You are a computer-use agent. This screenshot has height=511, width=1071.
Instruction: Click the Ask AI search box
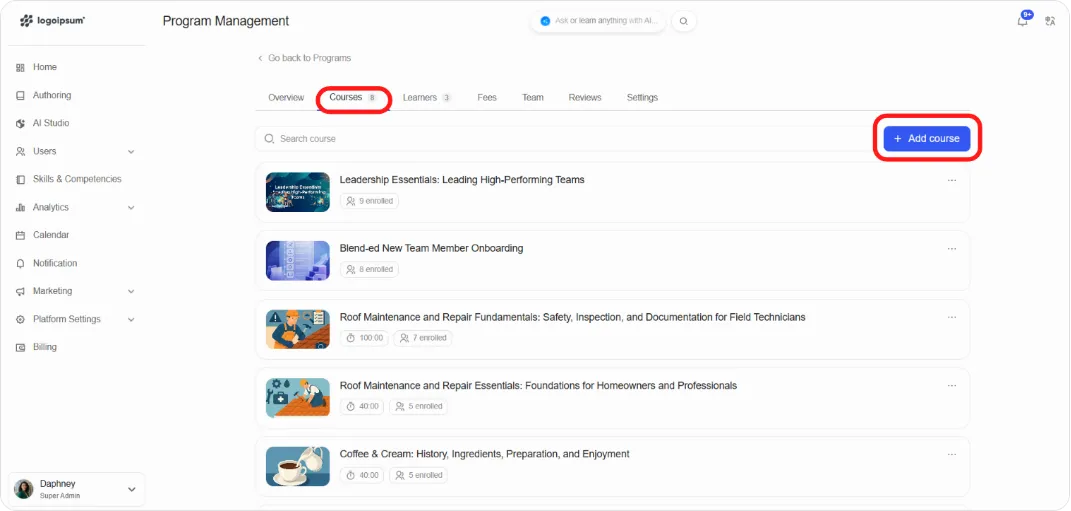point(598,21)
